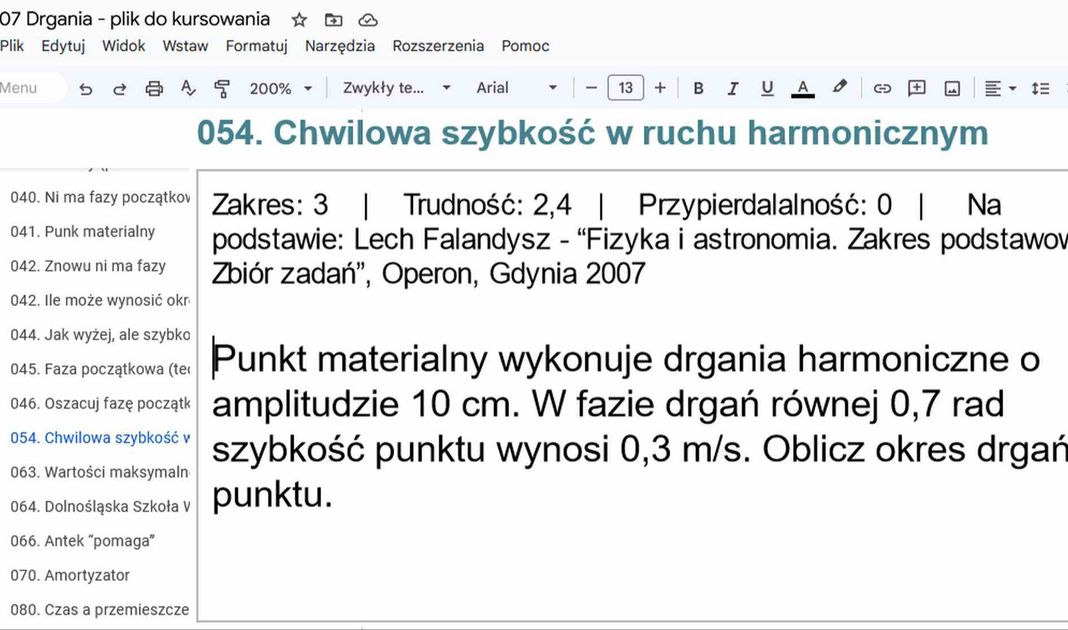The height and width of the screenshot is (630, 1068).
Task: Expand the paragraph style dropdown
Action: click(x=397, y=88)
